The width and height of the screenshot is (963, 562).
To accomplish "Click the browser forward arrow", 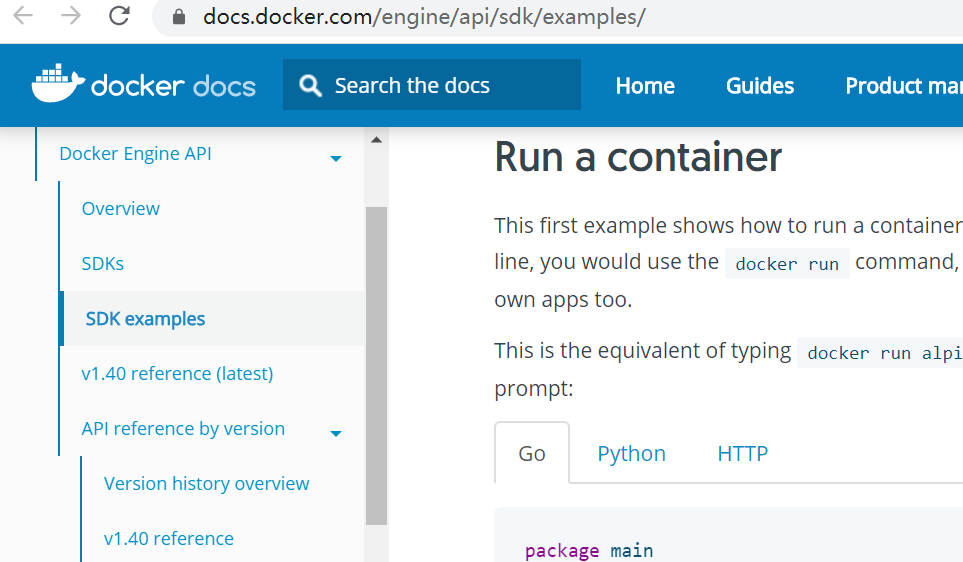I will pyautogui.click(x=71, y=16).
